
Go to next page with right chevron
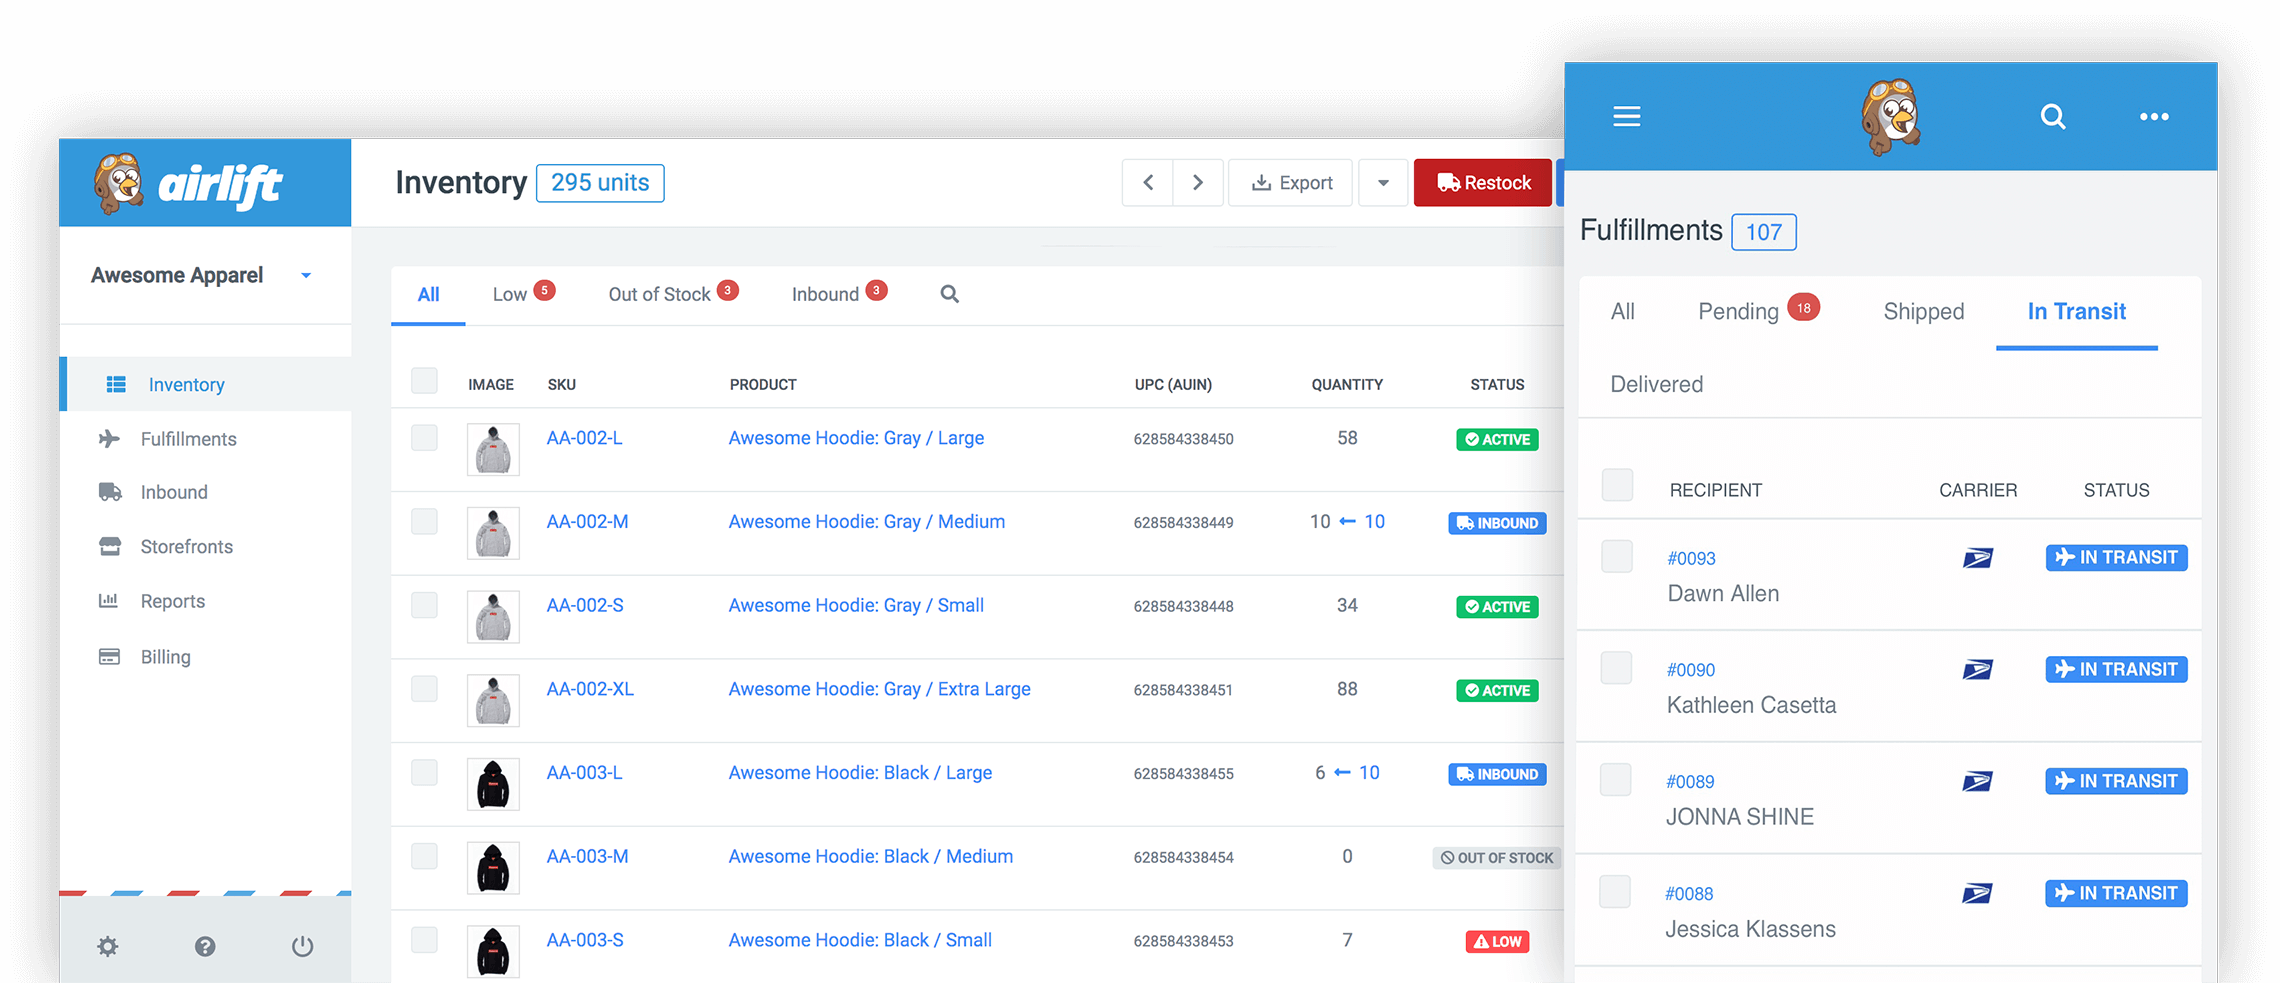tap(1197, 183)
